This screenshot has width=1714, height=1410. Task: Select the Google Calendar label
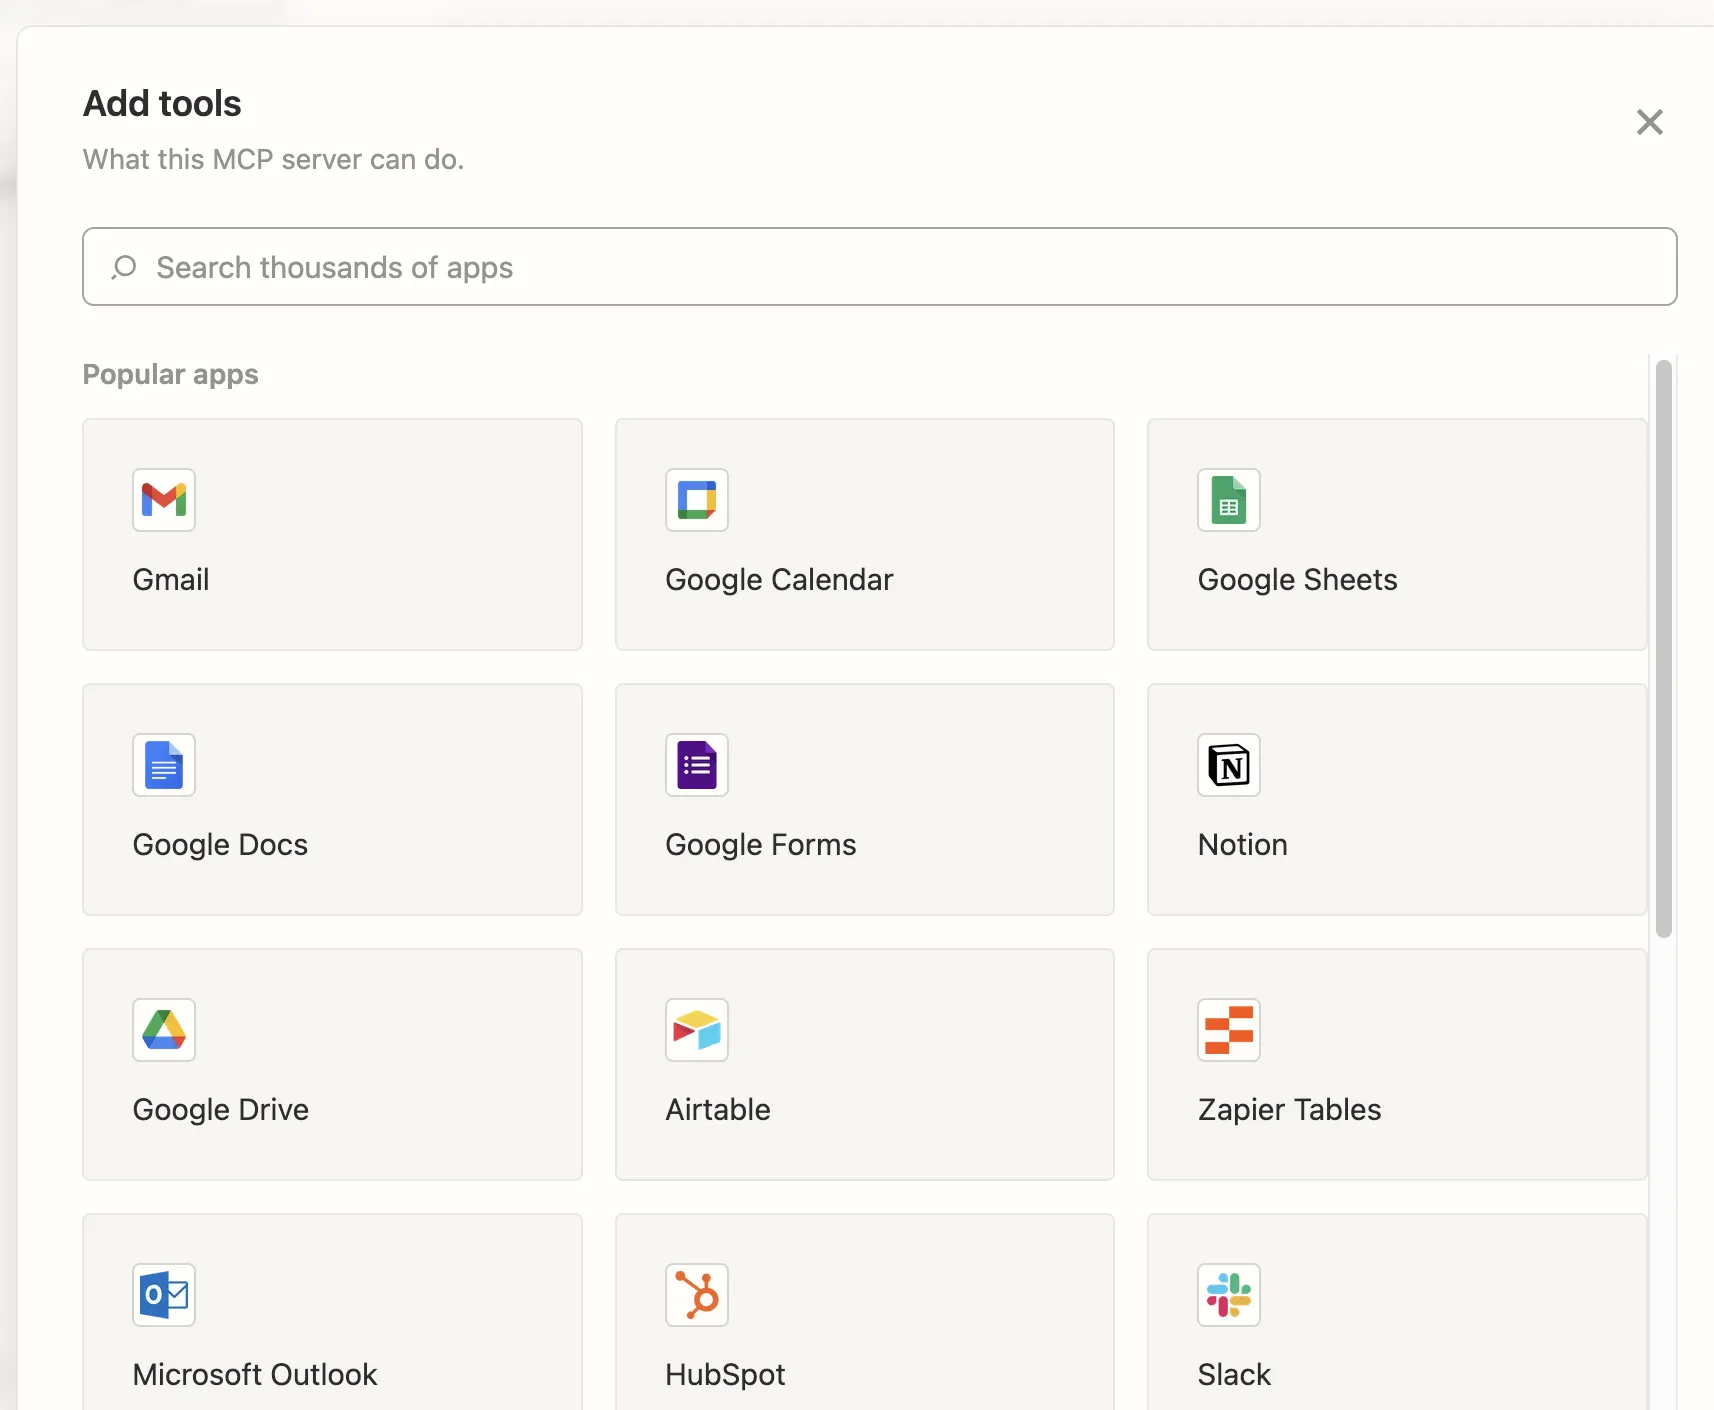[x=779, y=580]
